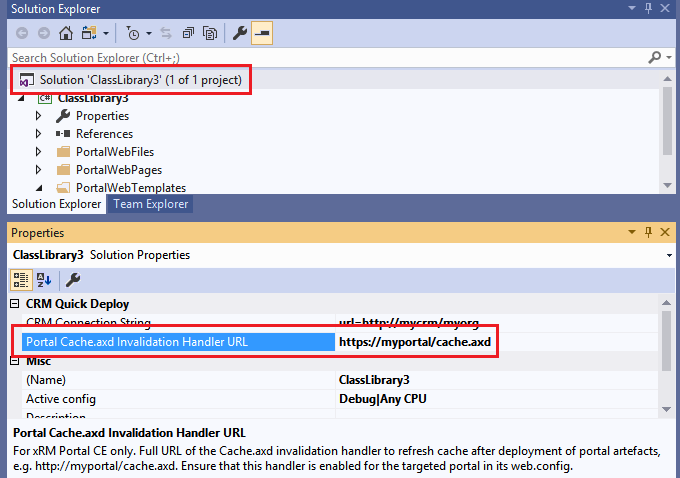Click the Home icon in Solution Explorer toolbar
The width and height of the screenshot is (680, 478).
pos(66,33)
